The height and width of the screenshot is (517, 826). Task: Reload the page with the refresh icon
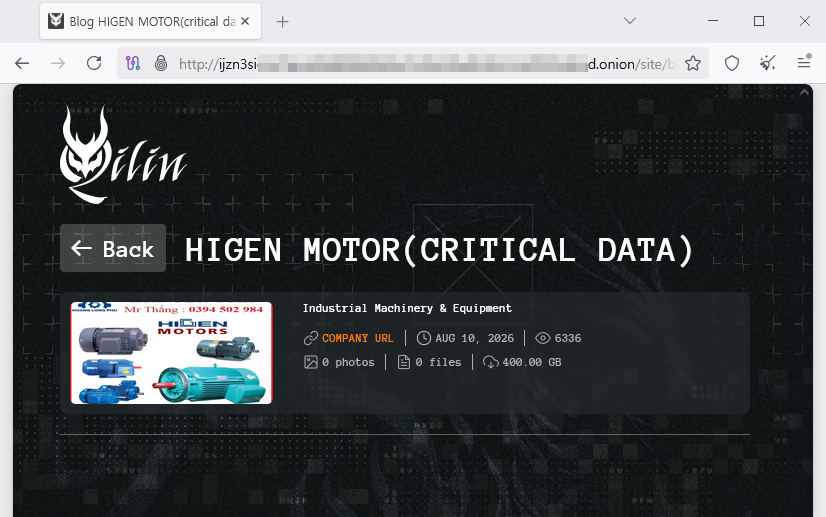tap(94, 64)
